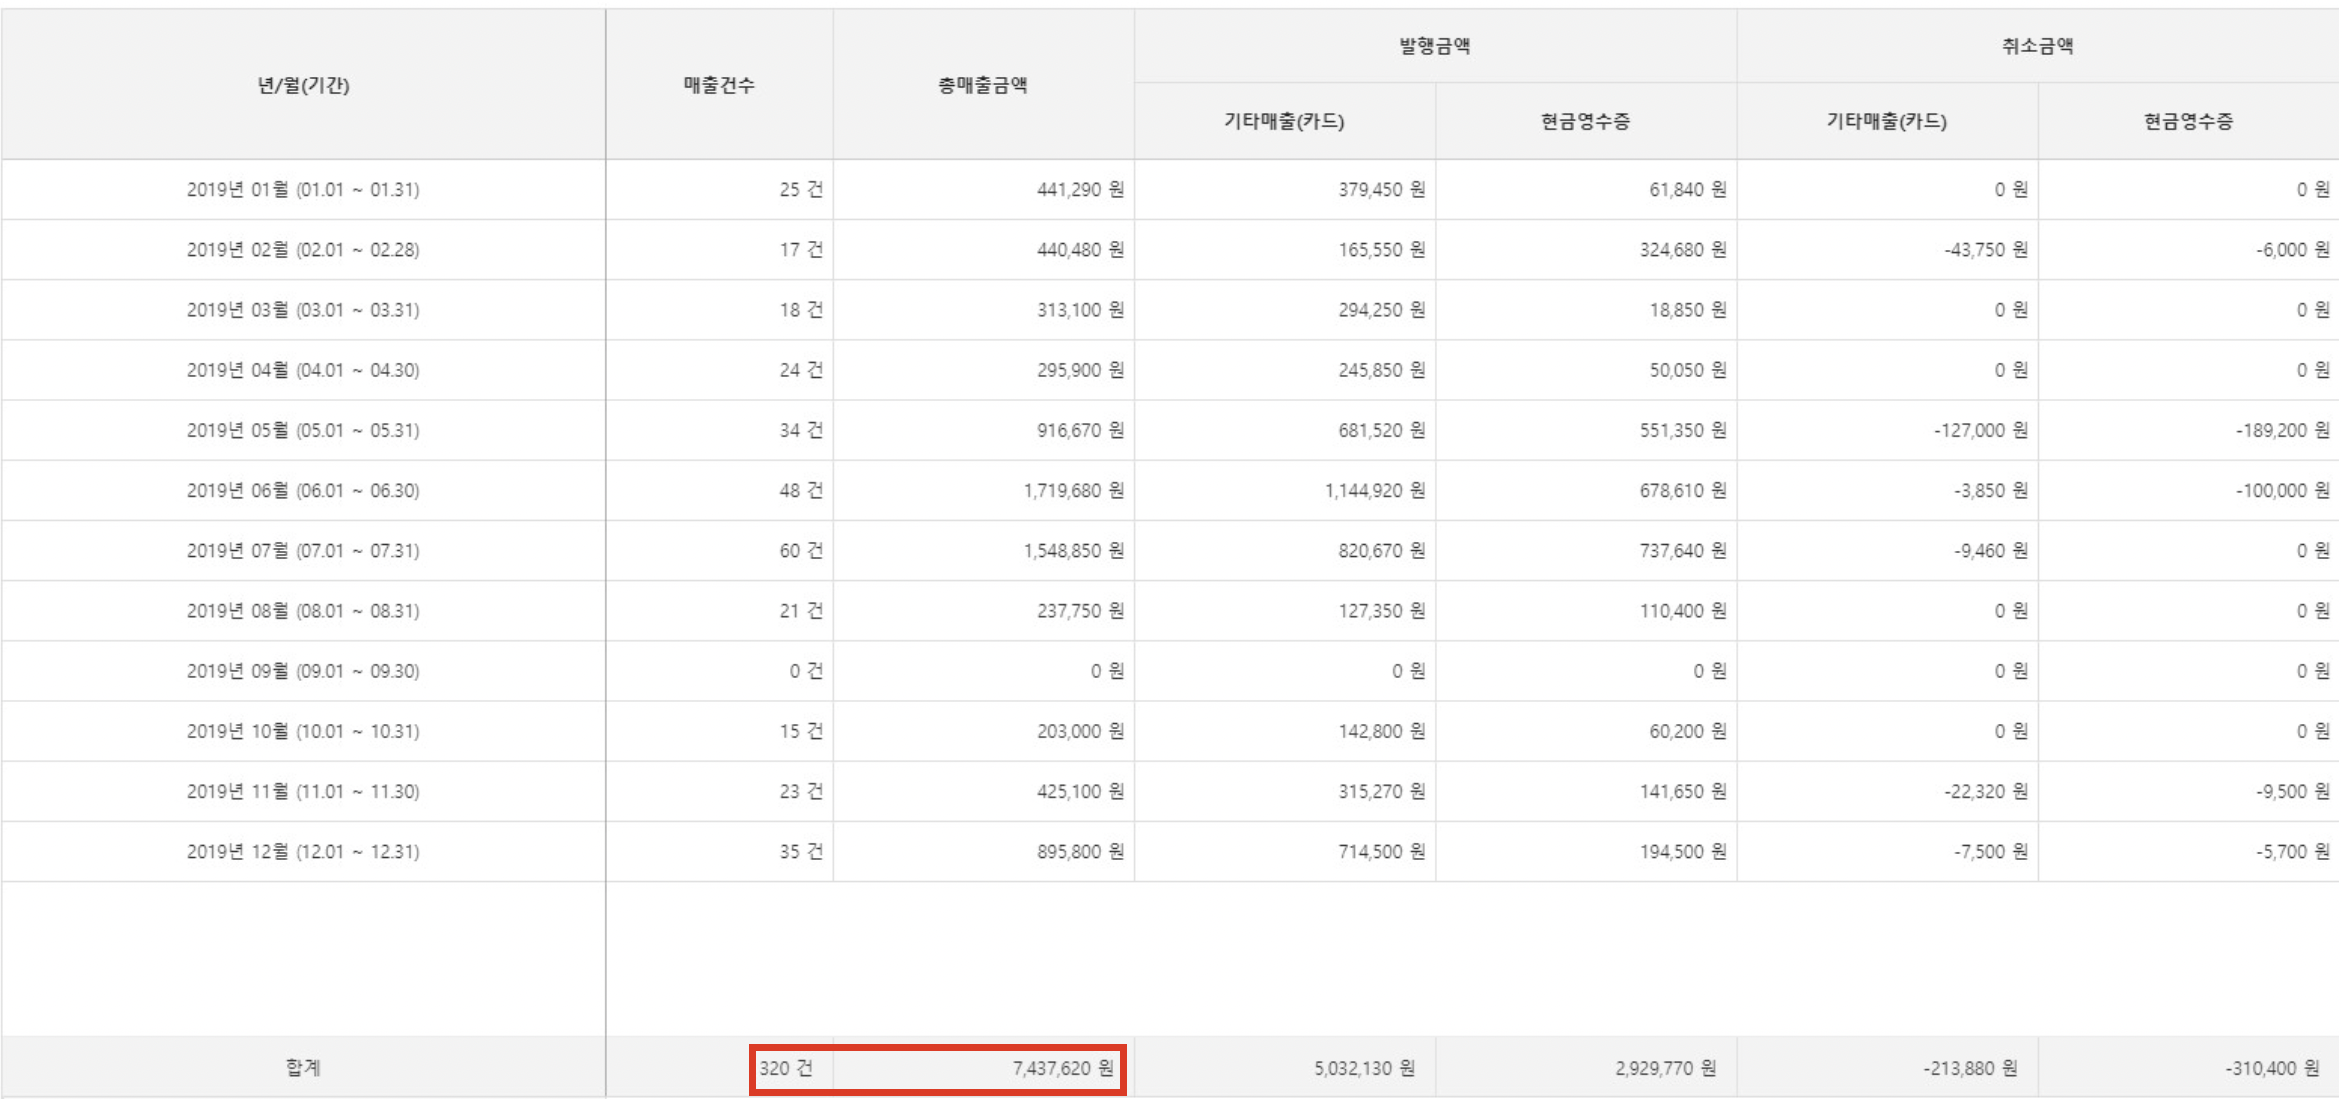Click the 년/월(기간) column header
Viewport: 2342px width, 1100px height.
click(x=303, y=85)
